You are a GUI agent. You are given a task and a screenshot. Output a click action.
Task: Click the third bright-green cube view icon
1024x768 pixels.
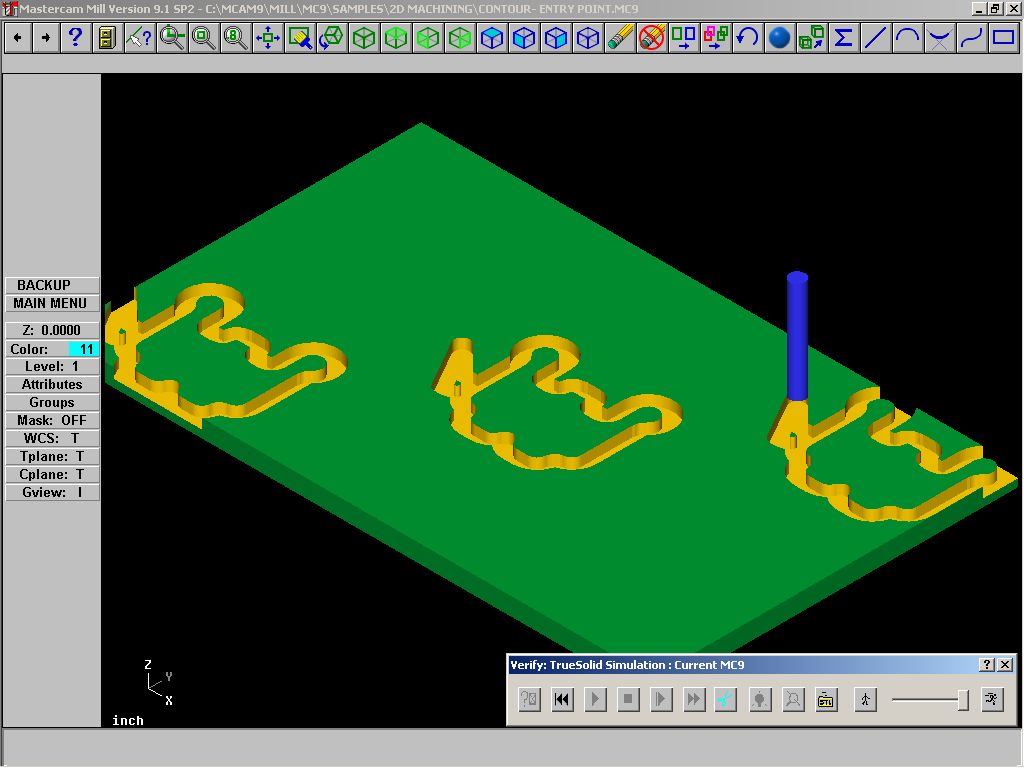coord(428,38)
